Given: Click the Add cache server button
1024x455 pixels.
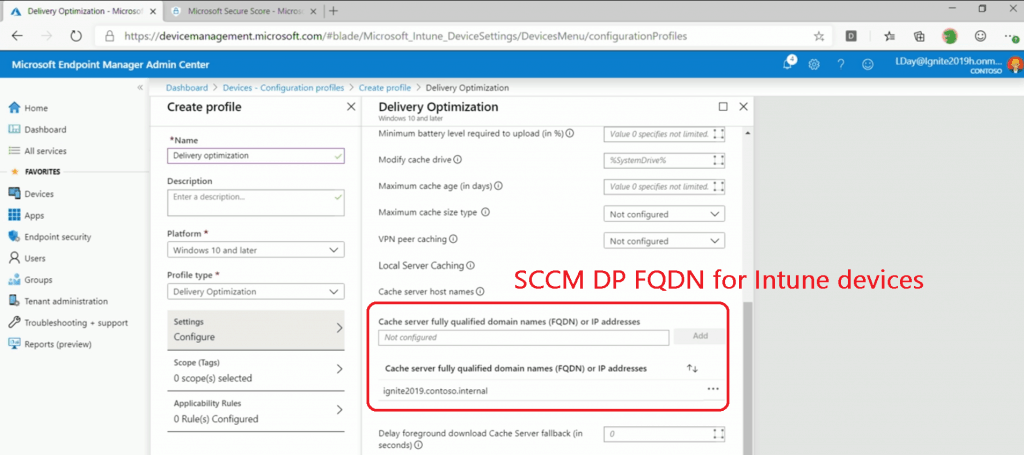Looking at the screenshot, I should pyautogui.click(x=699, y=336).
